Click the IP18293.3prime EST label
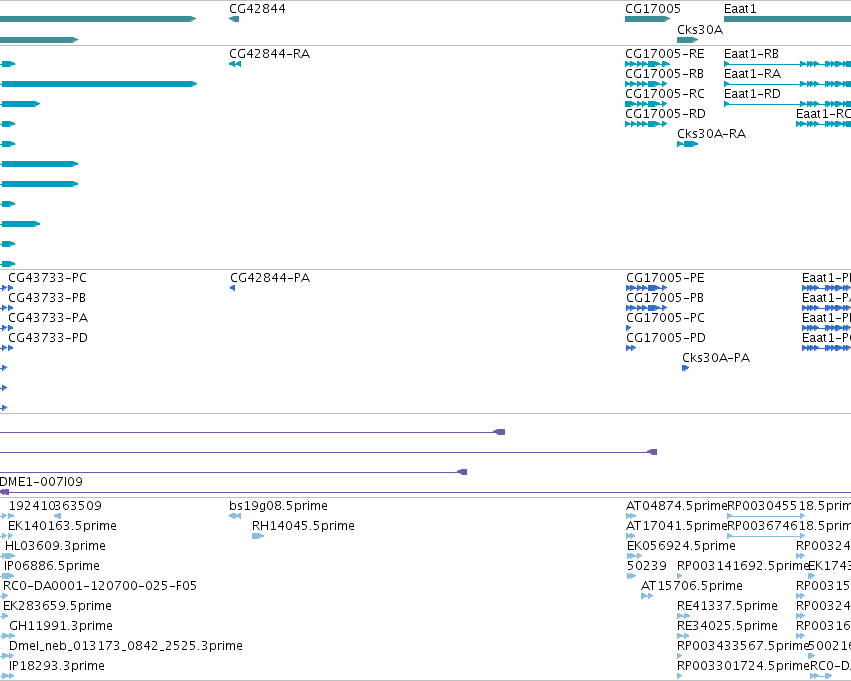The image size is (851, 681). click(x=57, y=666)
